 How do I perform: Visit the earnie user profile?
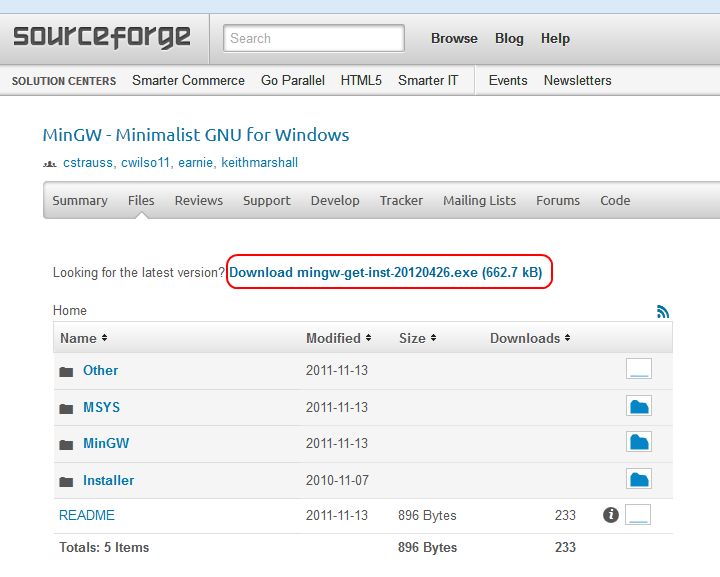(x=196, y=162)
